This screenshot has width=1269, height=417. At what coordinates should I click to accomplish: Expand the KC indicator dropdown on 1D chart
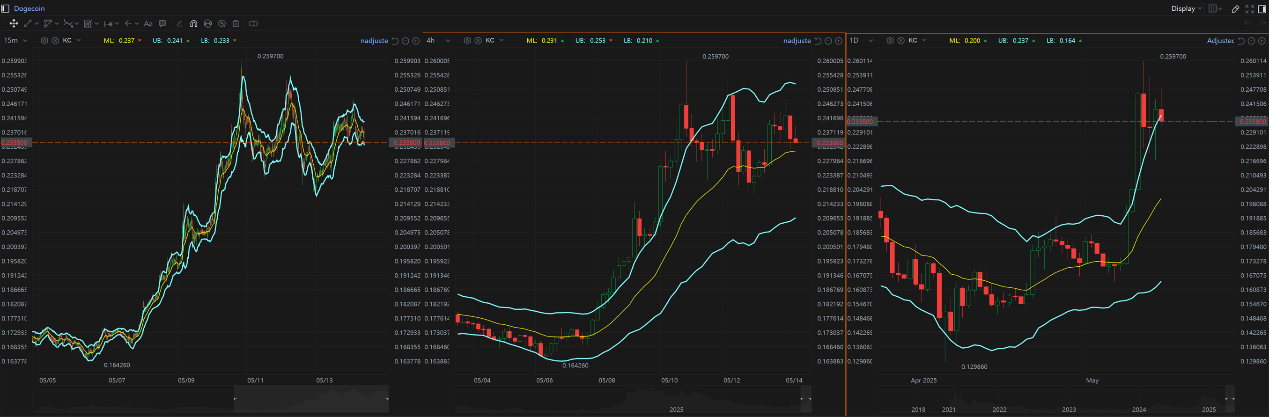924,40
